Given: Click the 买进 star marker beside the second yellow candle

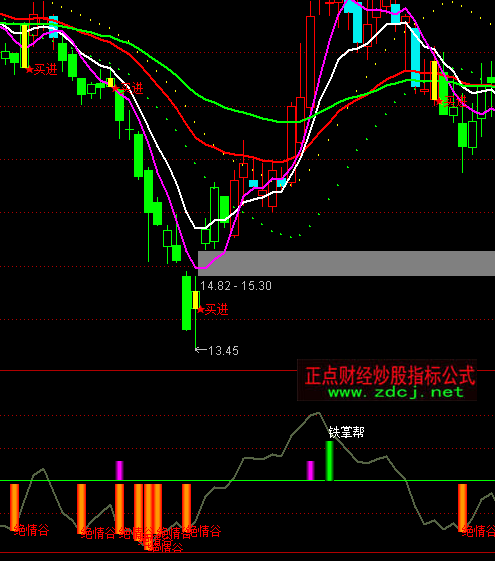Looking at the screenshot, I should (x=128, y=88).
